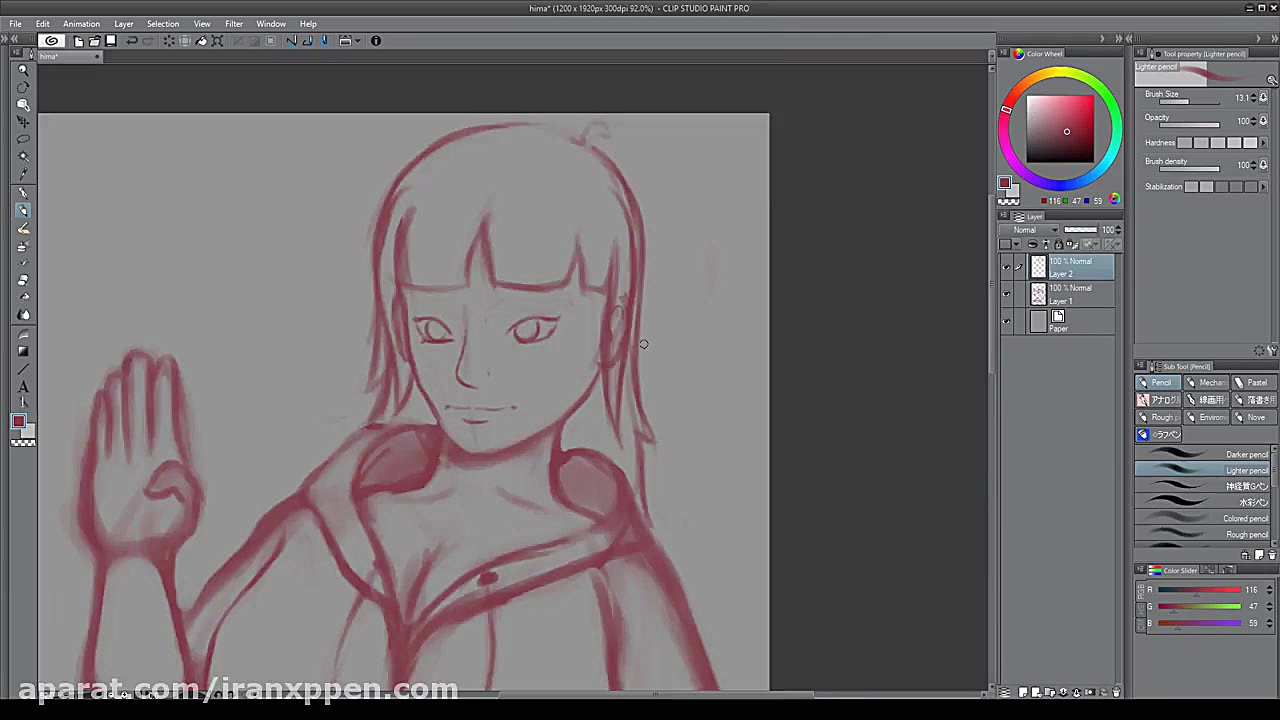Click the New document icon
Screen dimensions: 1280x720
(79, 41)
